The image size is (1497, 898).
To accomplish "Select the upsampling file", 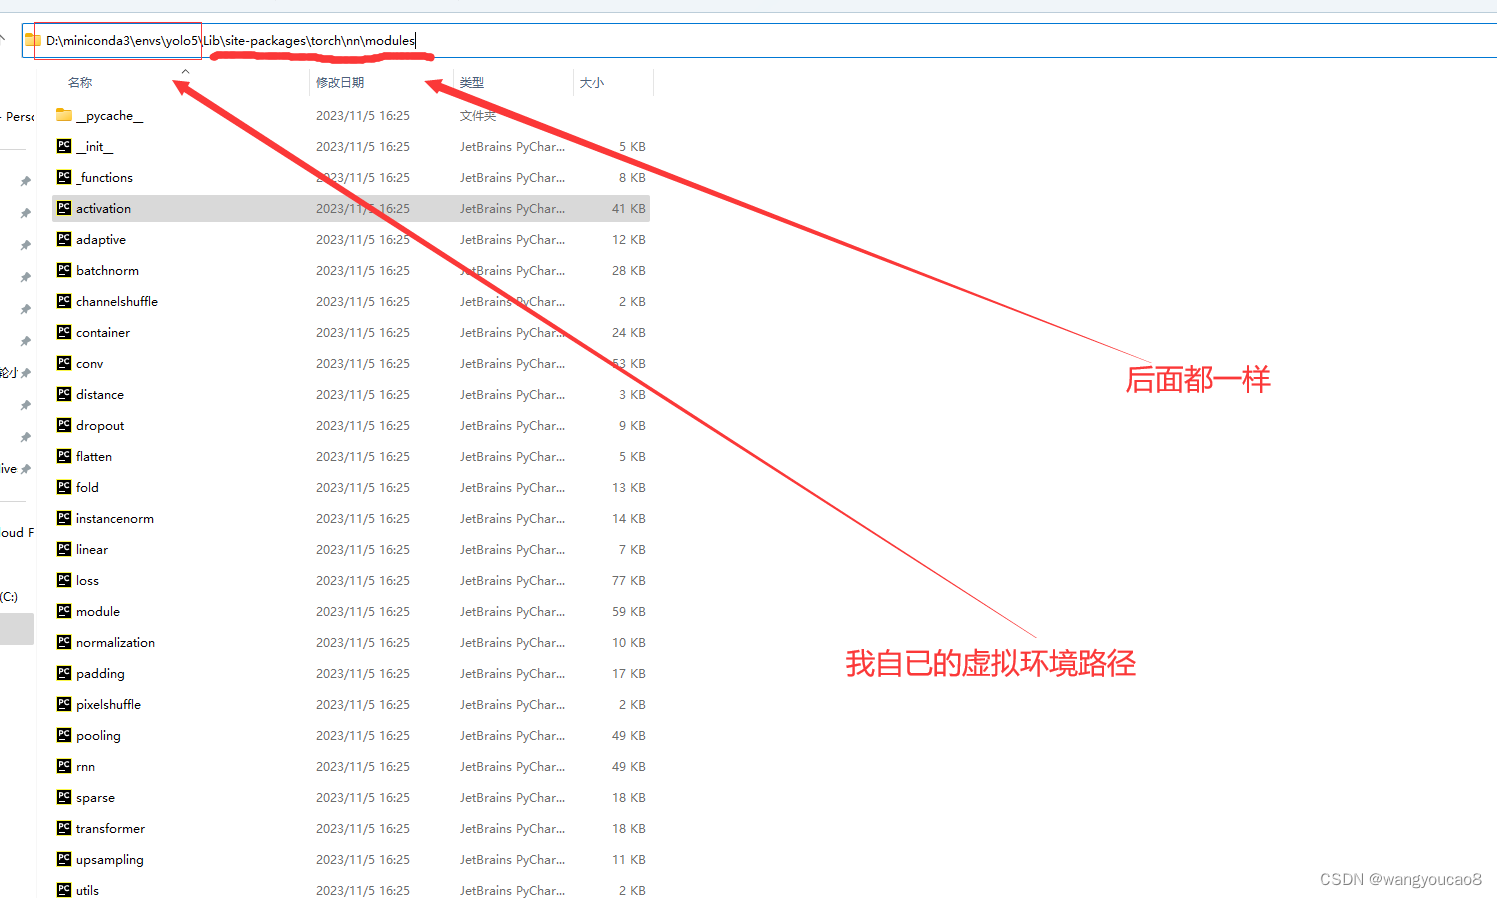I will 110,859.
